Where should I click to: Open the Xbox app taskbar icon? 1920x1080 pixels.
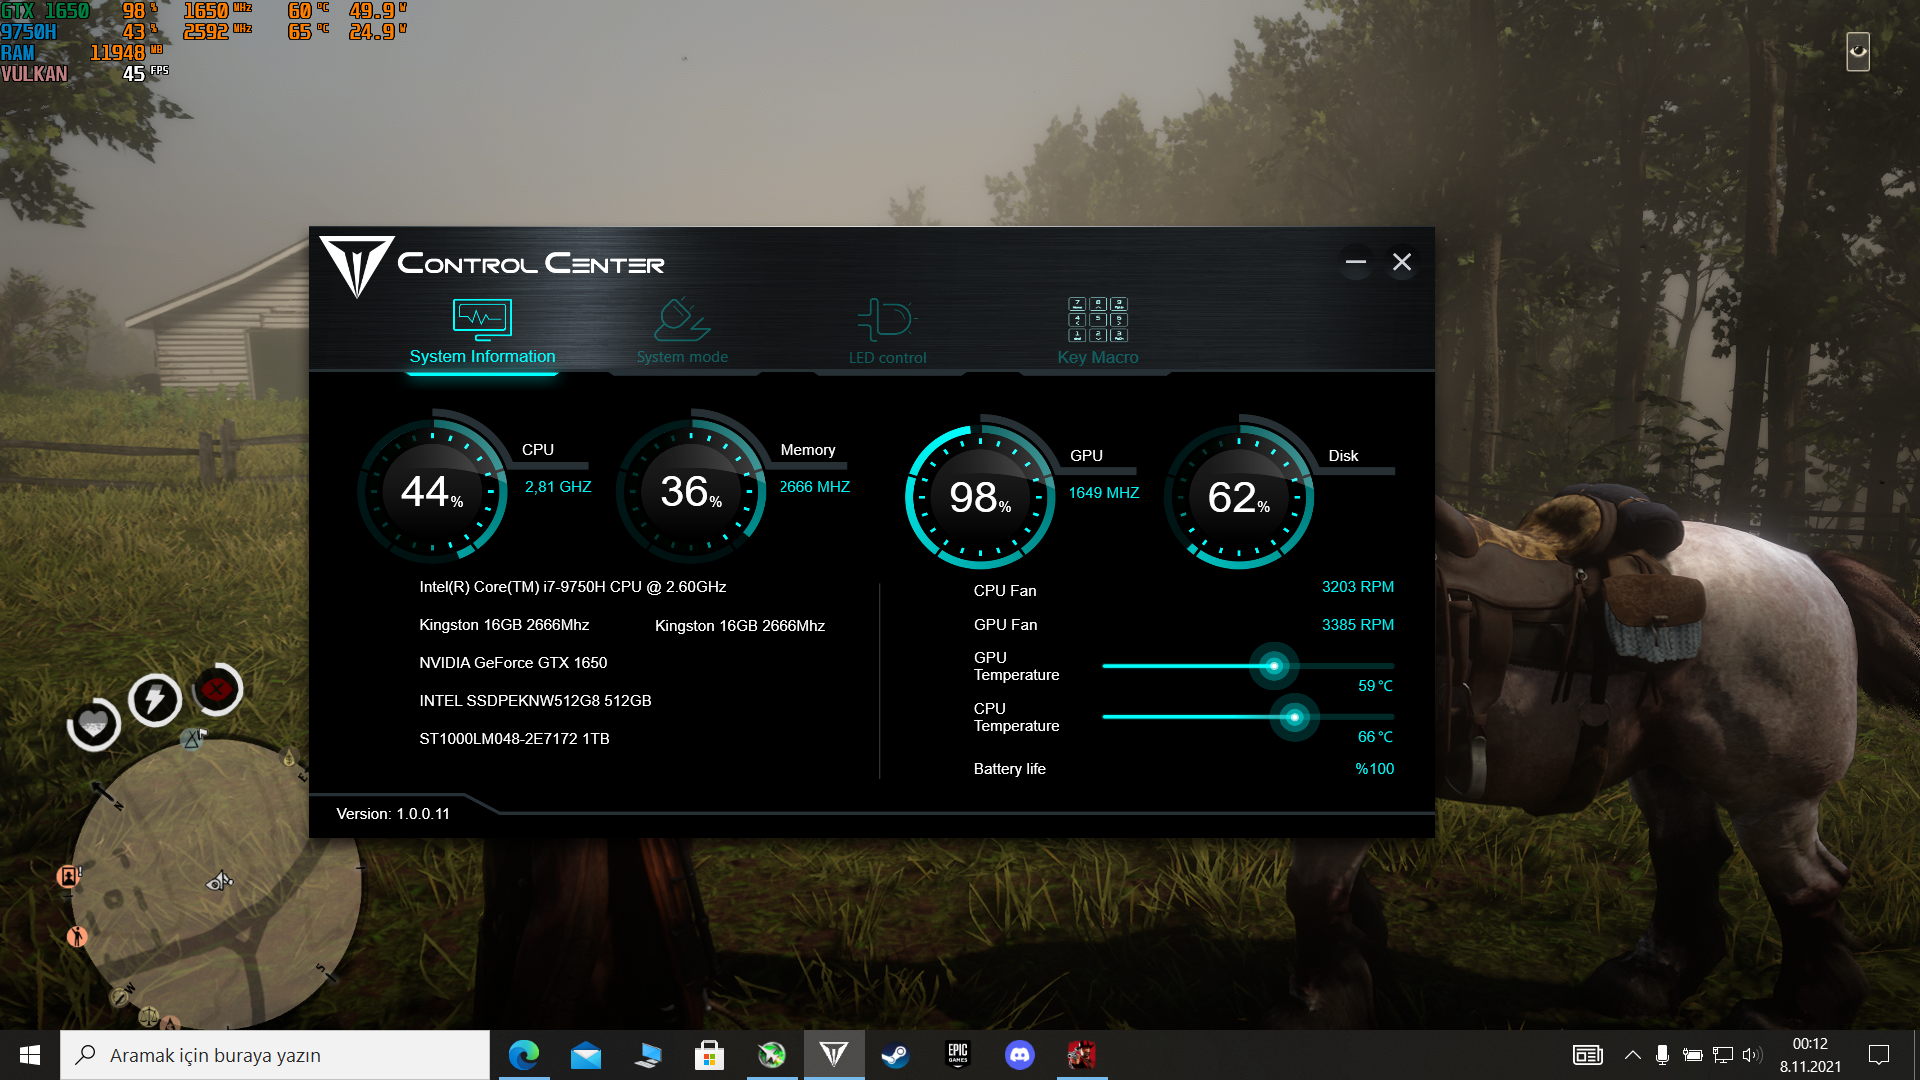click(x=771, y=1055)
